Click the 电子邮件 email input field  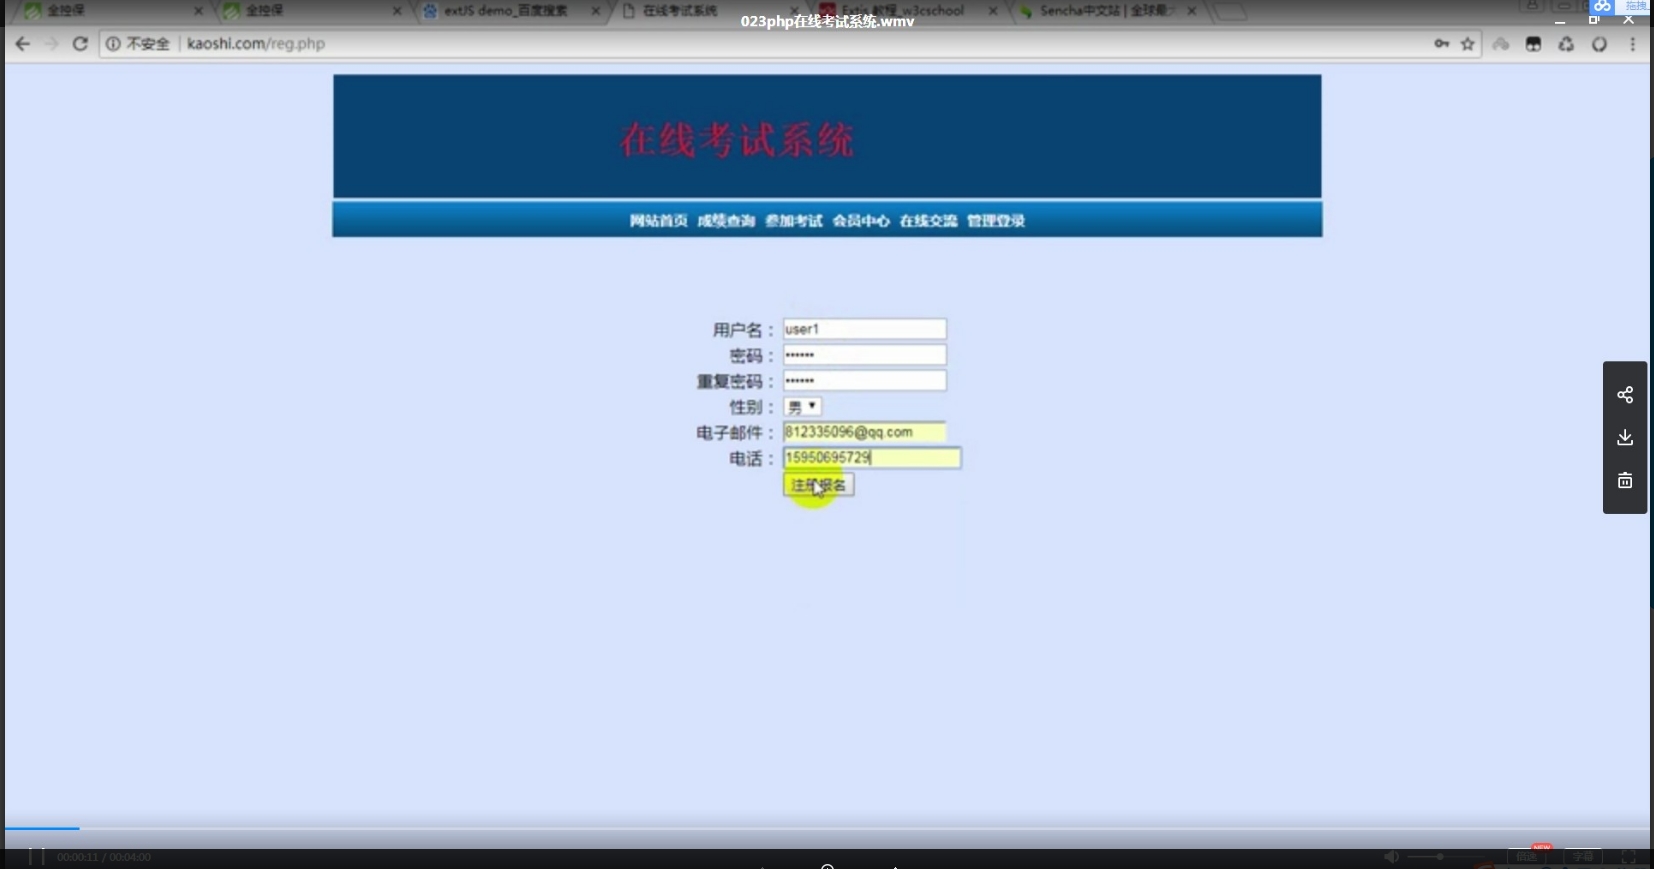click(865, 432)
